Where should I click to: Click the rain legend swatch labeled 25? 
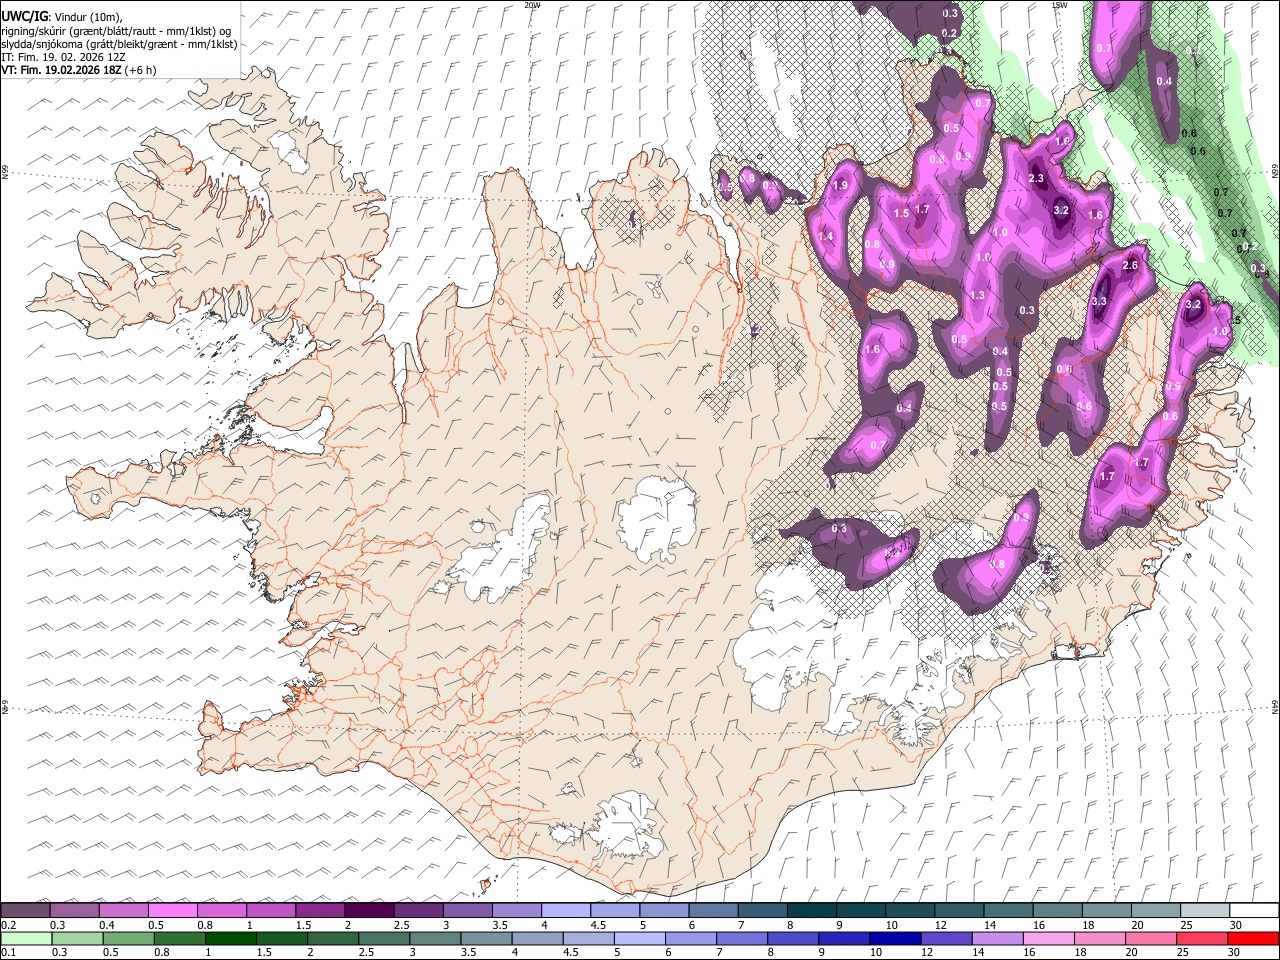coord(1202,938)
